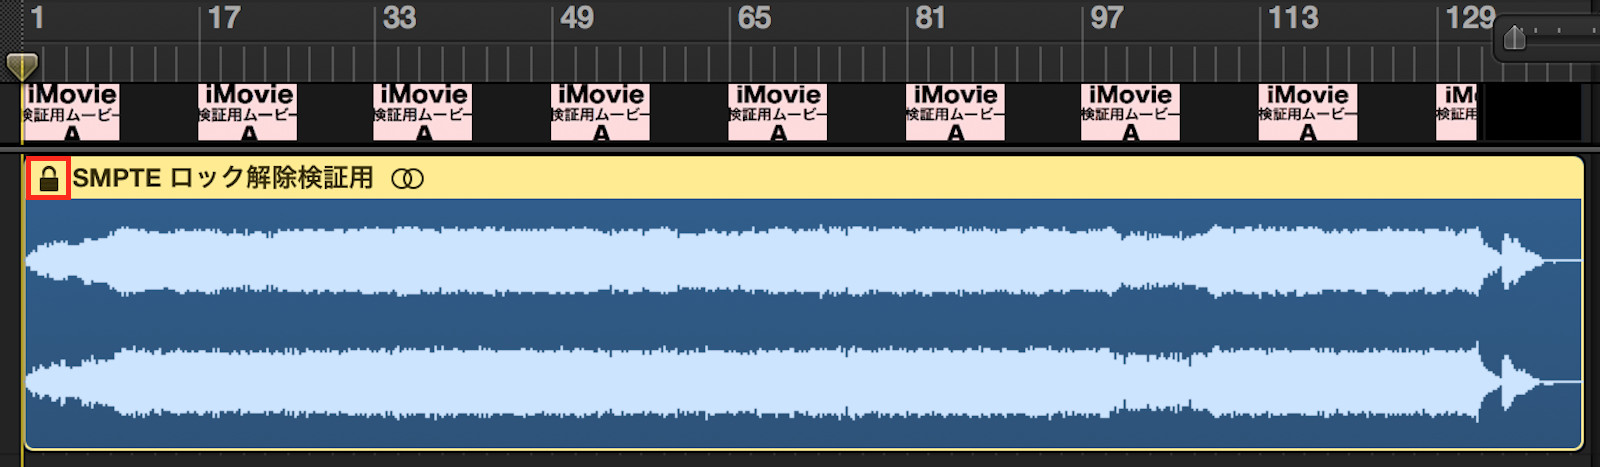Click the zoom slider knob in the ruler corner
This screenshot has height=467, width=1600.
[x=1514, y=38]
